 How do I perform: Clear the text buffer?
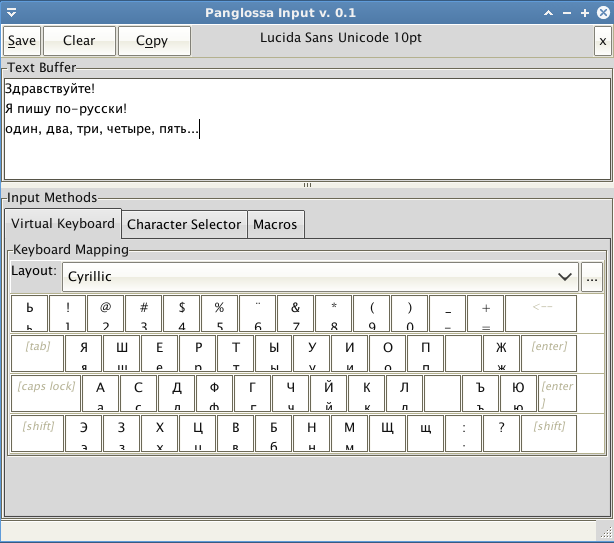(79, 41)
